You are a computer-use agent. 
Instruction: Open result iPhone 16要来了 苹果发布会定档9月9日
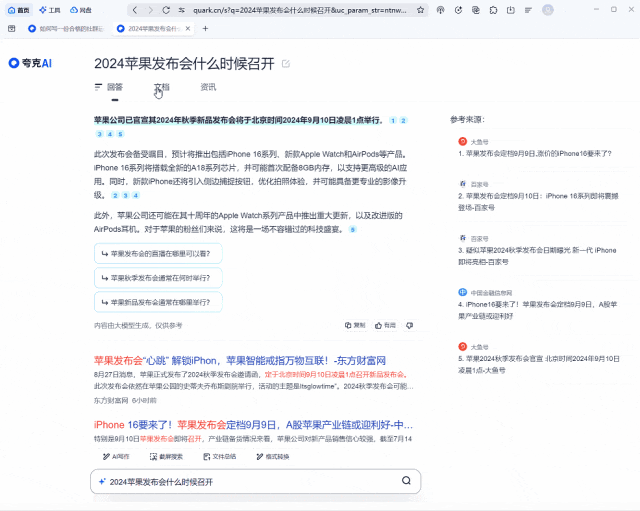tap(253, 425)
